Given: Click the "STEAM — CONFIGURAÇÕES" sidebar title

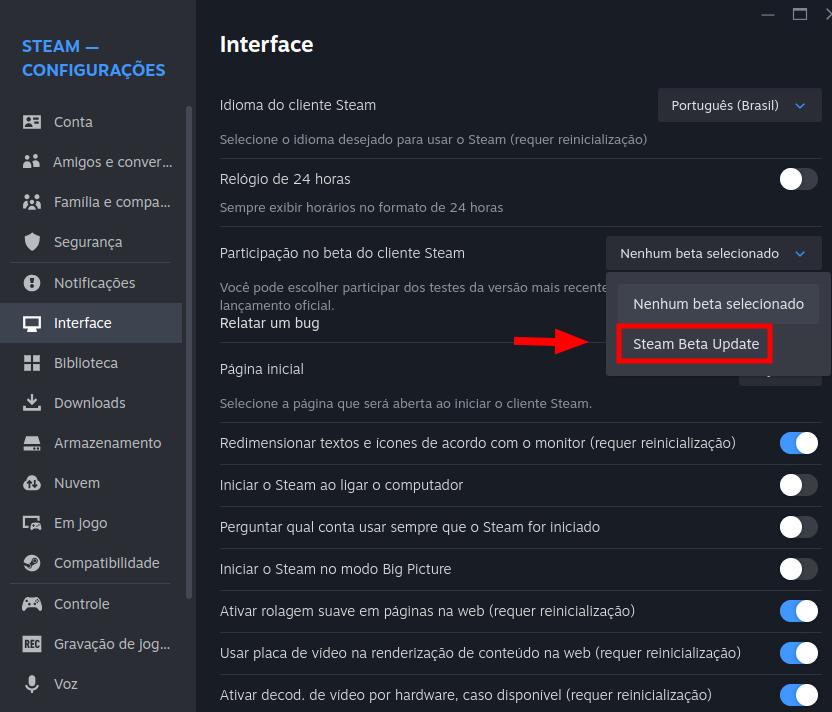Looking at the screenshot, I should pyautogui.click(x=93, y=58).
